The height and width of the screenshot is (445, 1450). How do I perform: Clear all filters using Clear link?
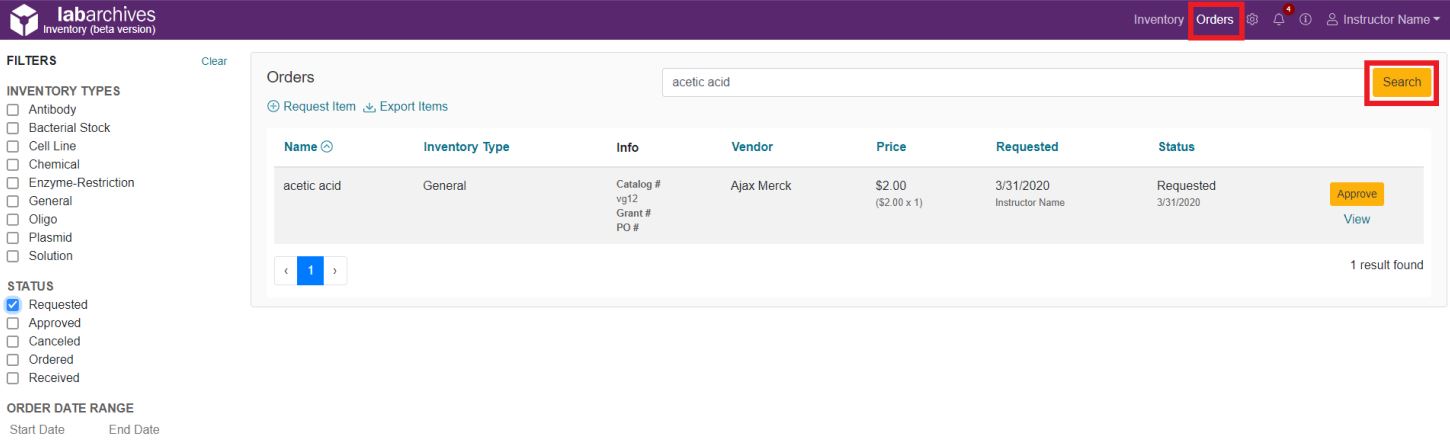[214, 61]
